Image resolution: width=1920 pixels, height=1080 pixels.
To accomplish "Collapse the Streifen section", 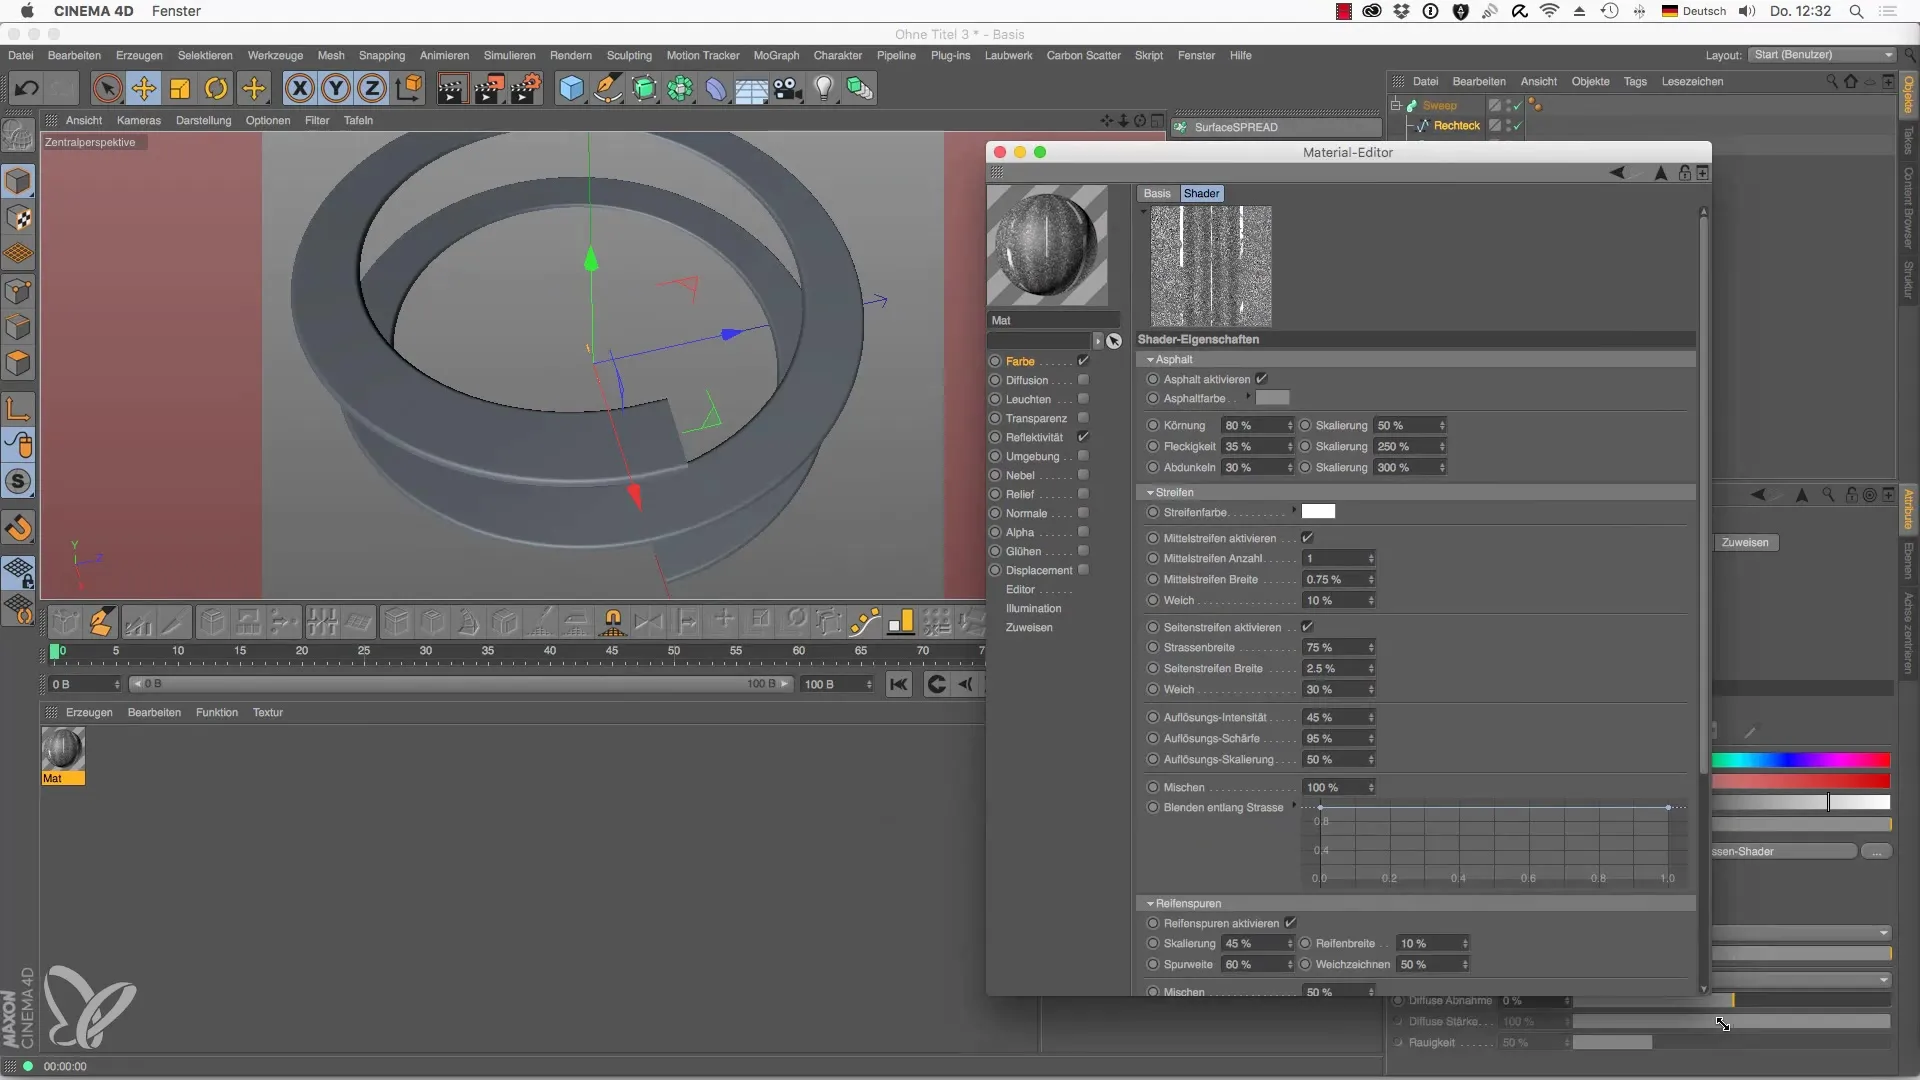I will click(x=1150, y=492).
